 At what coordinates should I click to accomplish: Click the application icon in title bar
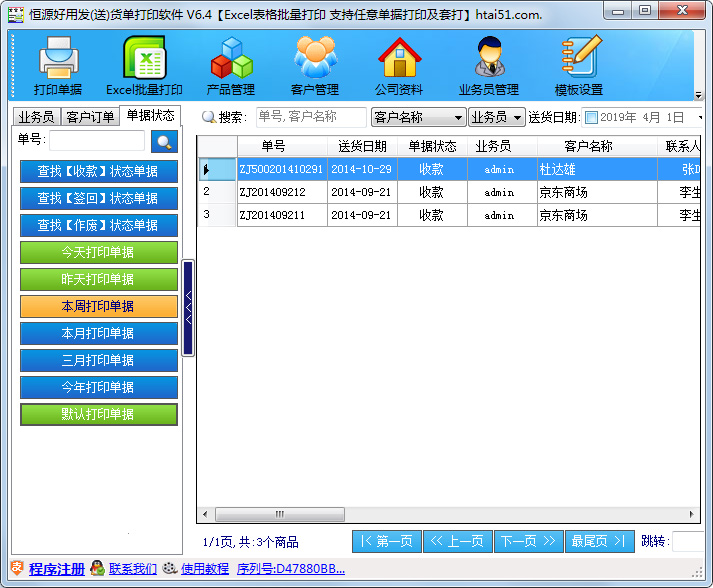pyautogui.click(x=16, y=15)
